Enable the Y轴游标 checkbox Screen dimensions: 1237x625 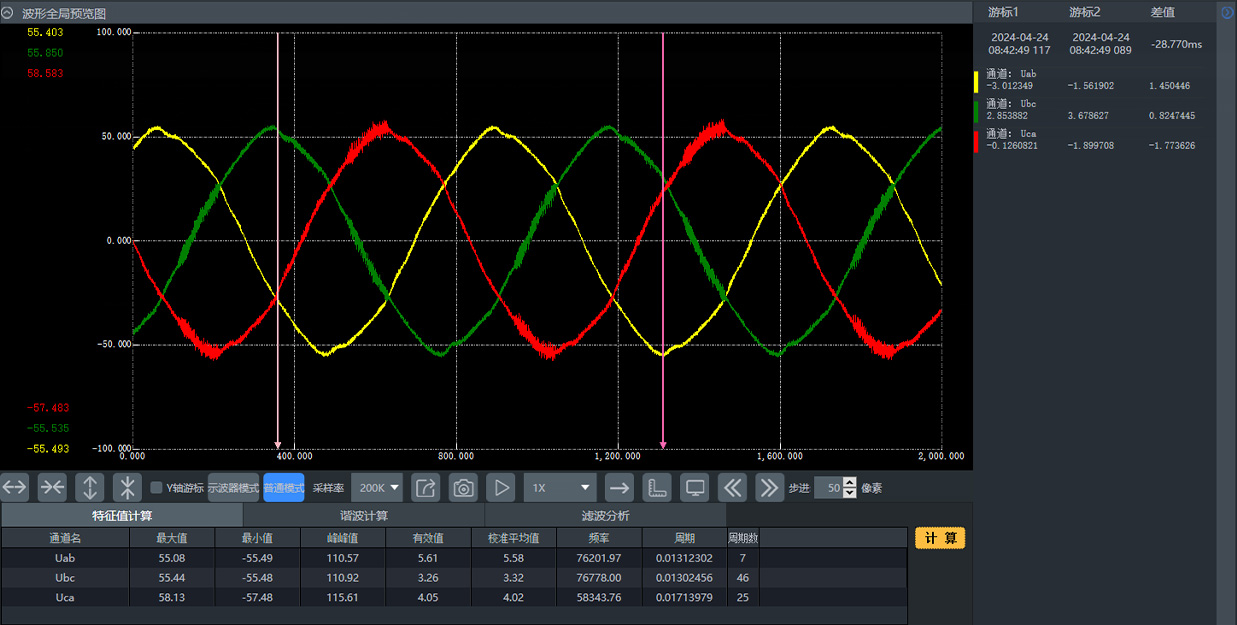click(x=156, y=488)
